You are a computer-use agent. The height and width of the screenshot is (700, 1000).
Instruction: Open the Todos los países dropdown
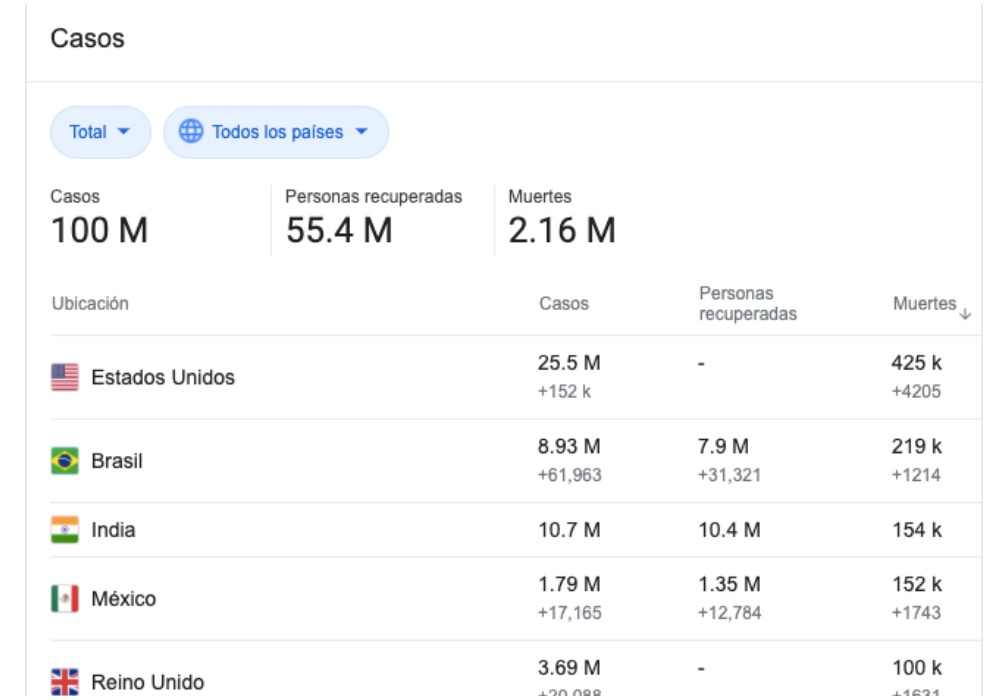[277, 131]
